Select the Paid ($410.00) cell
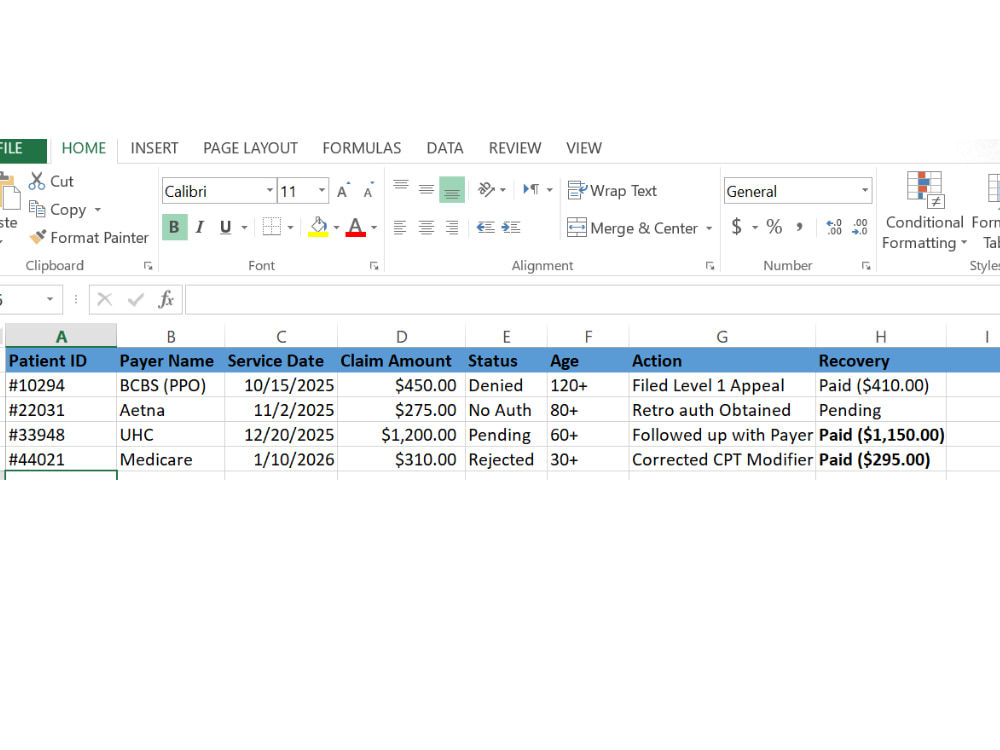The width and height of the screenshot is (1000, 750). [x=881, y=385]
